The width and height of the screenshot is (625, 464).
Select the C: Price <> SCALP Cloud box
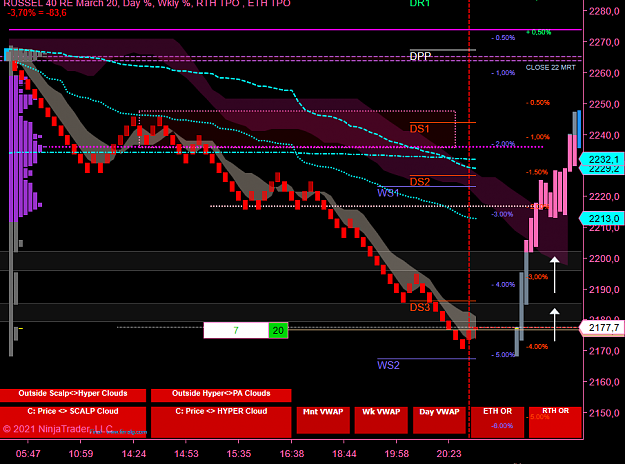click(x=73, y=422)
